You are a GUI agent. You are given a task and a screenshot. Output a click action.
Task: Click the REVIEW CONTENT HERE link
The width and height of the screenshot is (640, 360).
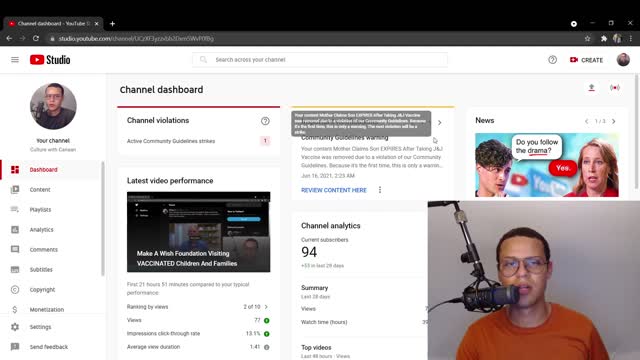[334, 190]
